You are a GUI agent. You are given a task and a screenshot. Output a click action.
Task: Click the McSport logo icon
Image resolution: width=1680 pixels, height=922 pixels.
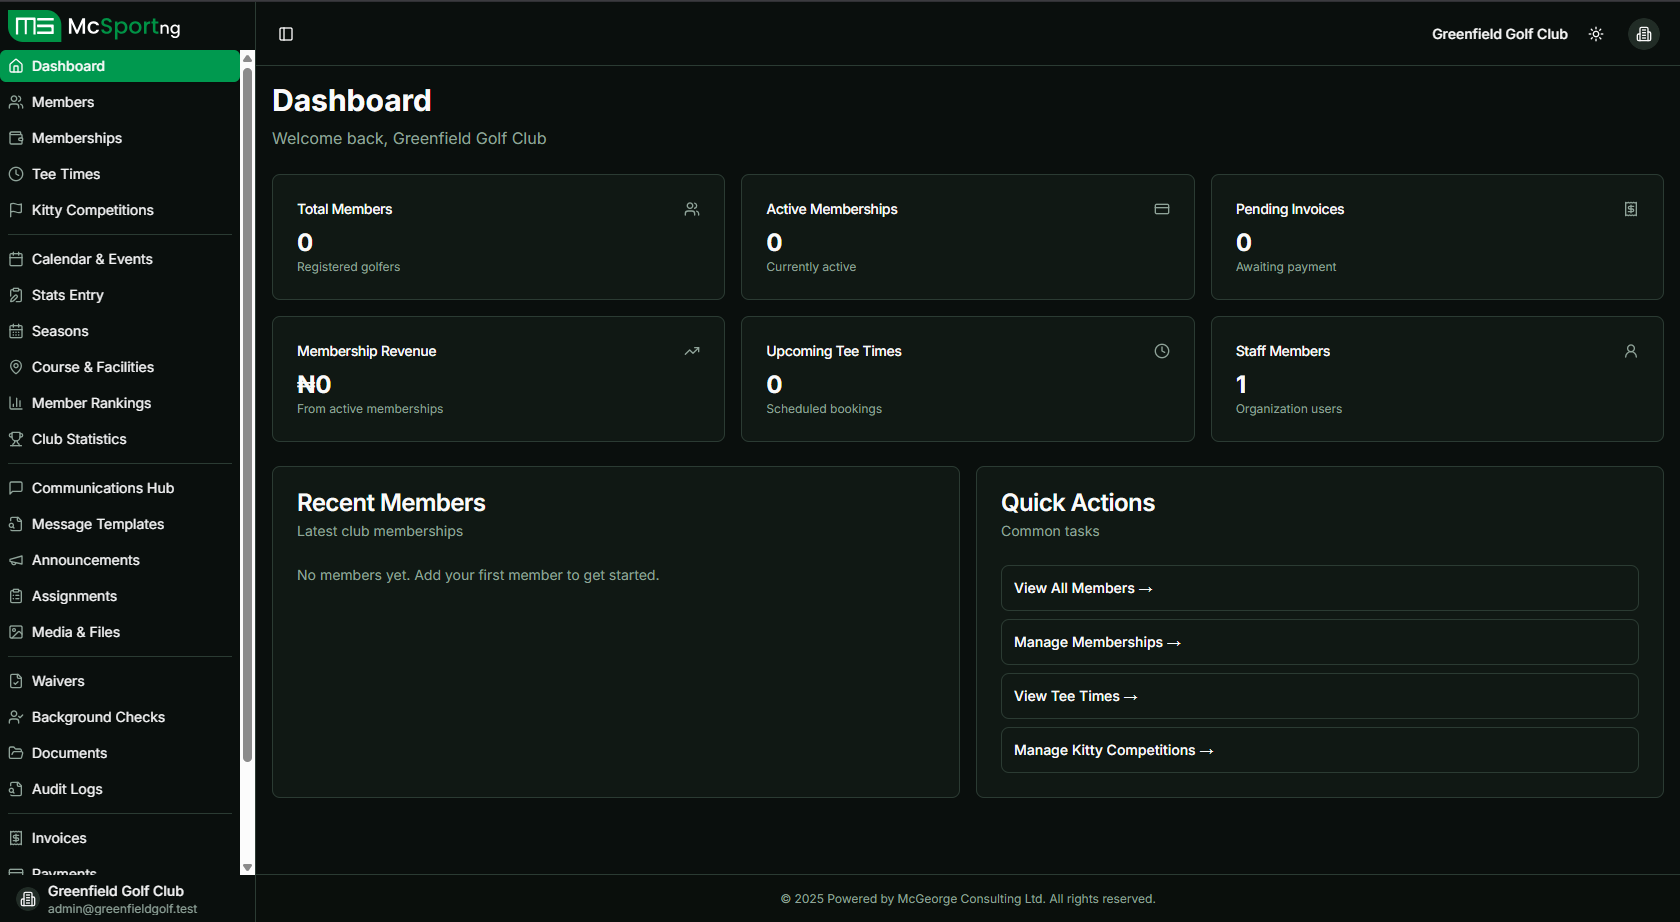(x=35, y=26)
